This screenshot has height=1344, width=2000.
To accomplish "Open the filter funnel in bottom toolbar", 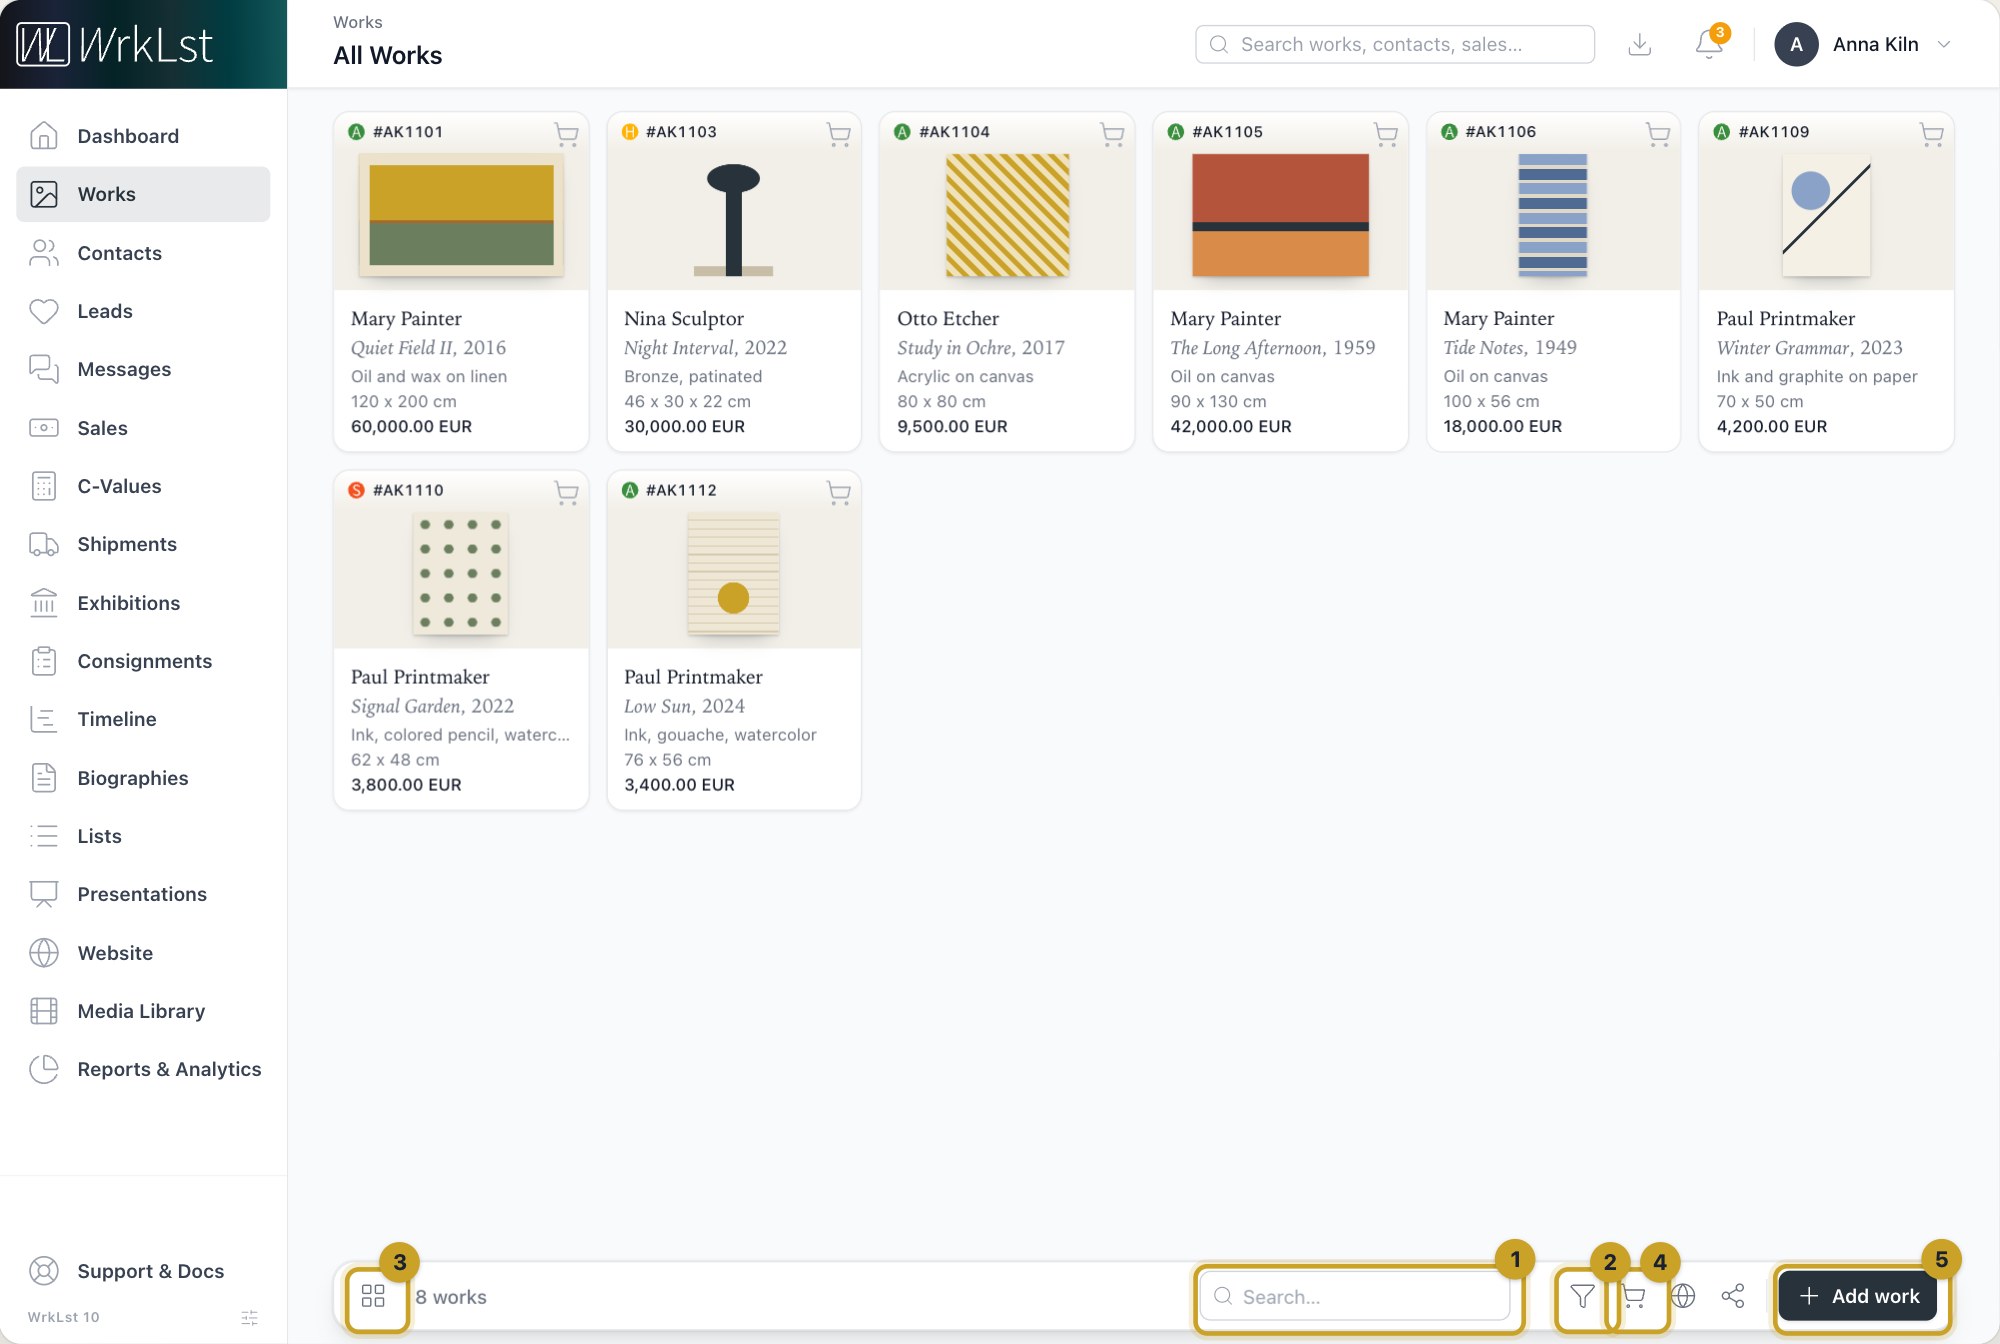I will pos(1582,1296).
